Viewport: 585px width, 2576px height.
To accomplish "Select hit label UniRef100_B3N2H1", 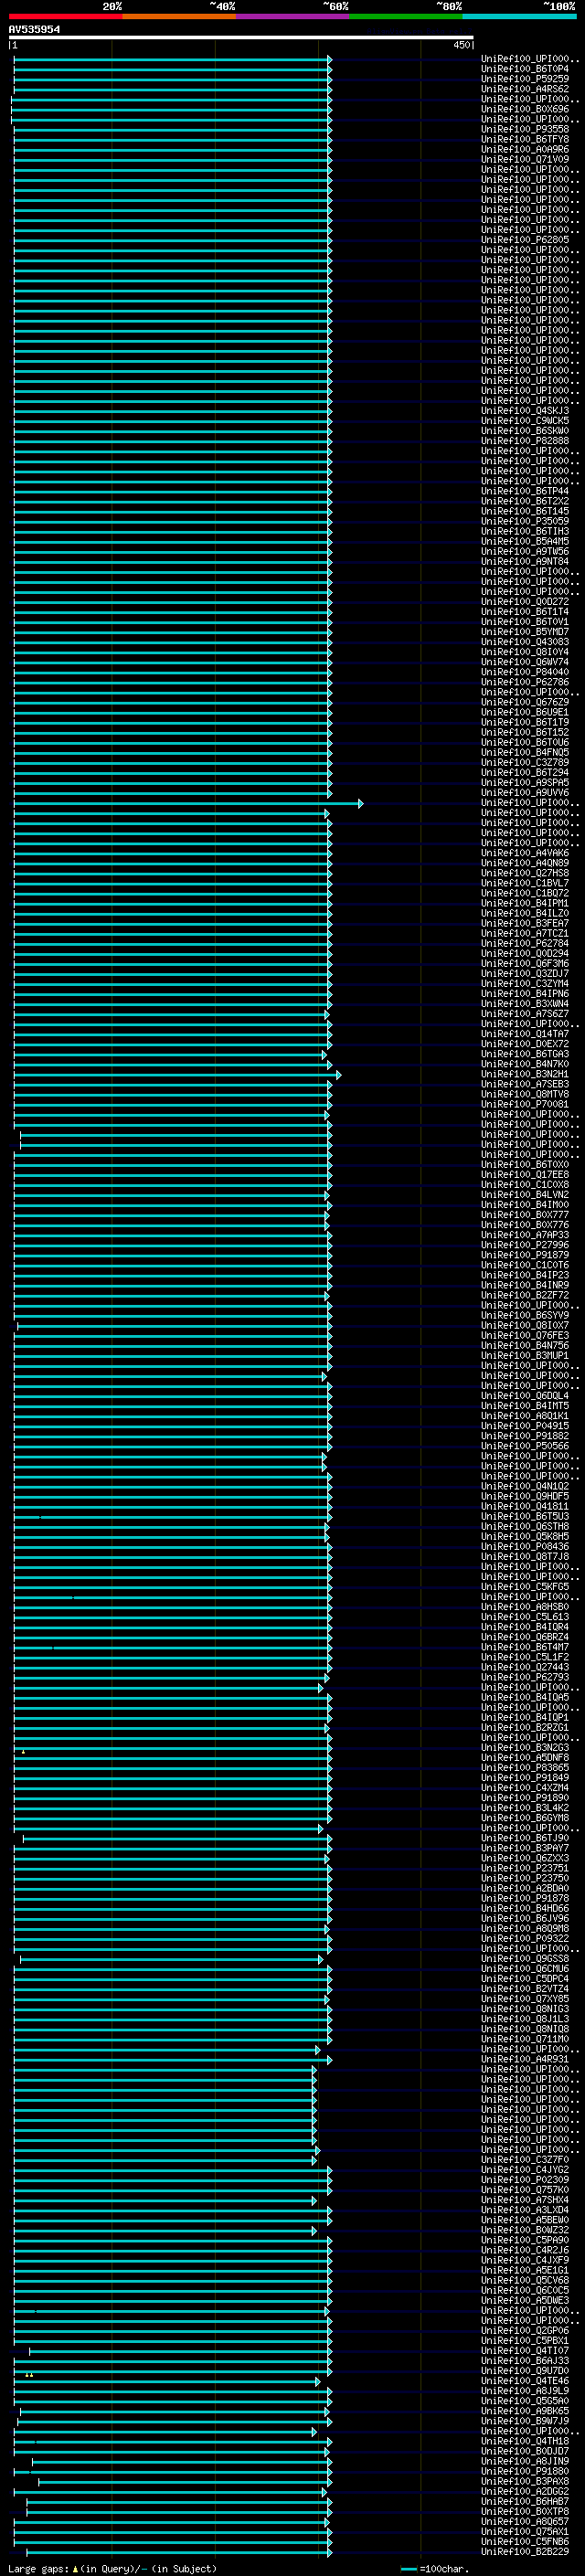I will [525, 1074].
